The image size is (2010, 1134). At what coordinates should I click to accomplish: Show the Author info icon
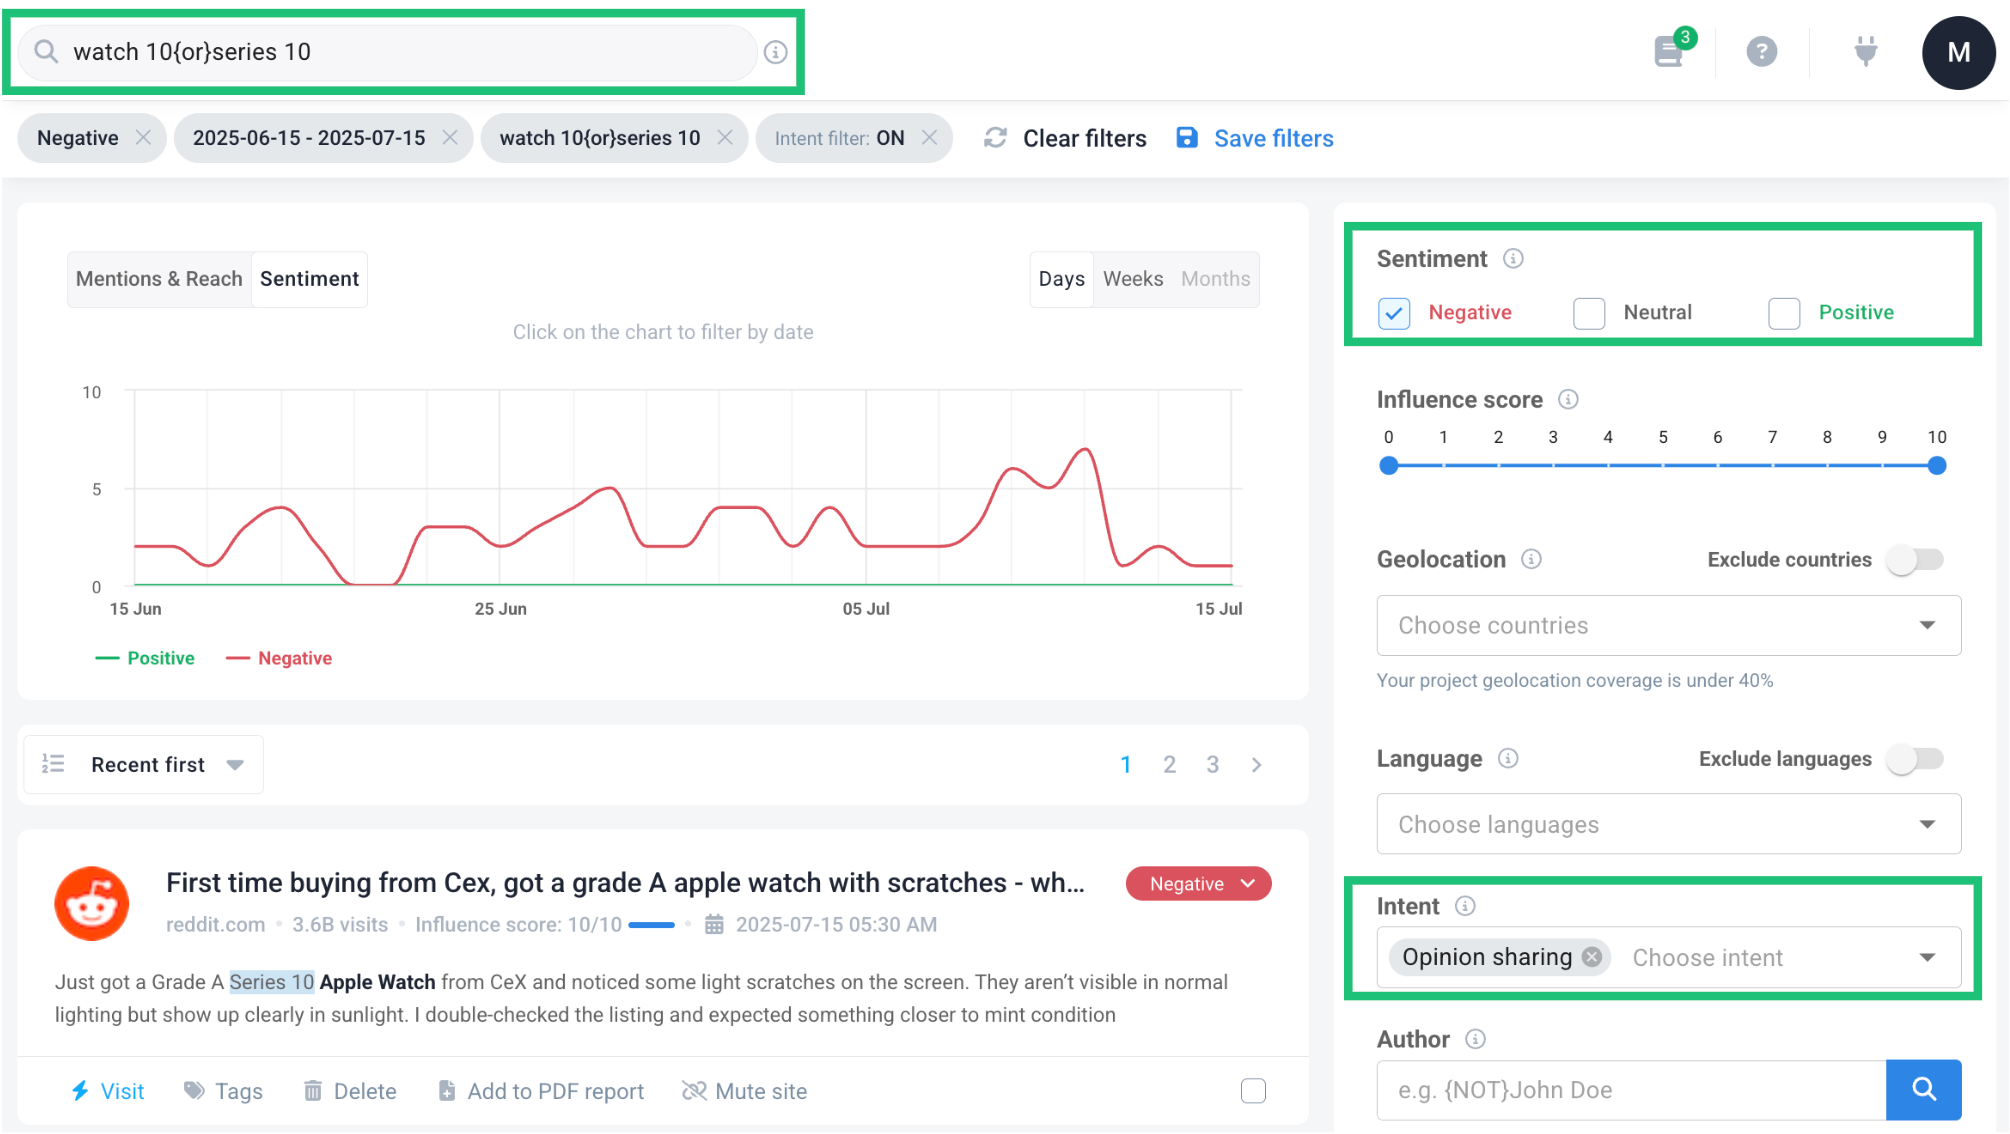pos(1476,1039)
